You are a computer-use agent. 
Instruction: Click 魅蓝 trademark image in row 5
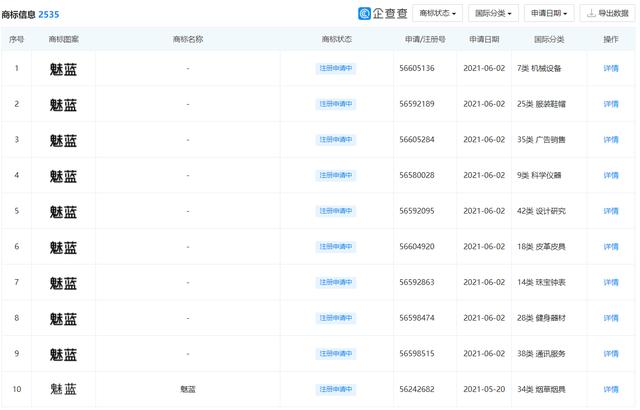click(x=63, y=212)
